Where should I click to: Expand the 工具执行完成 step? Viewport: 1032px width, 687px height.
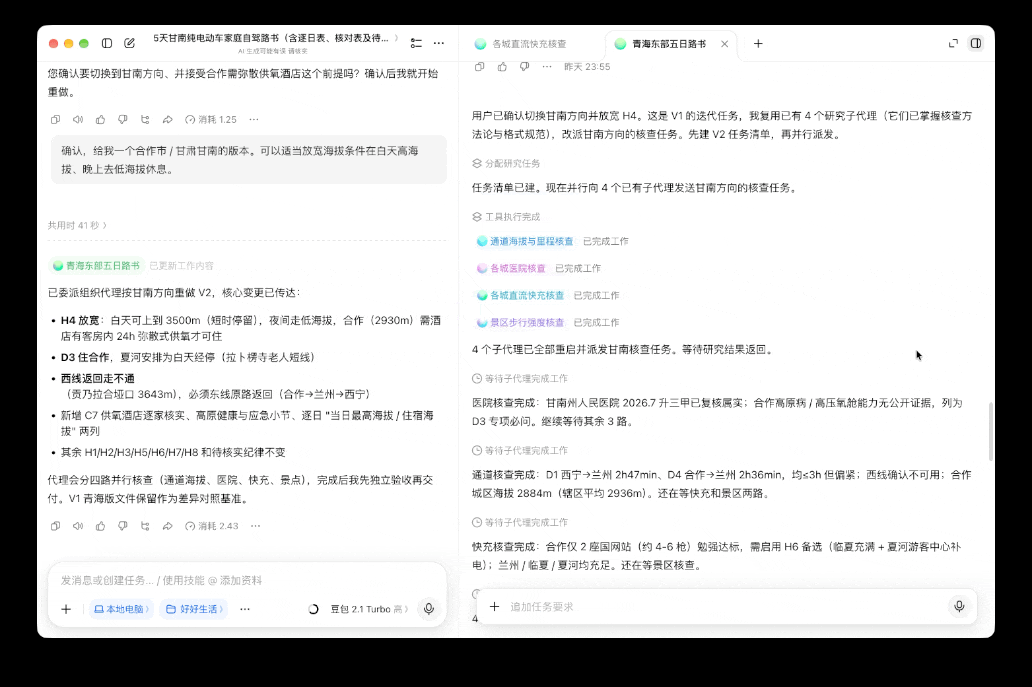point(506,216)
